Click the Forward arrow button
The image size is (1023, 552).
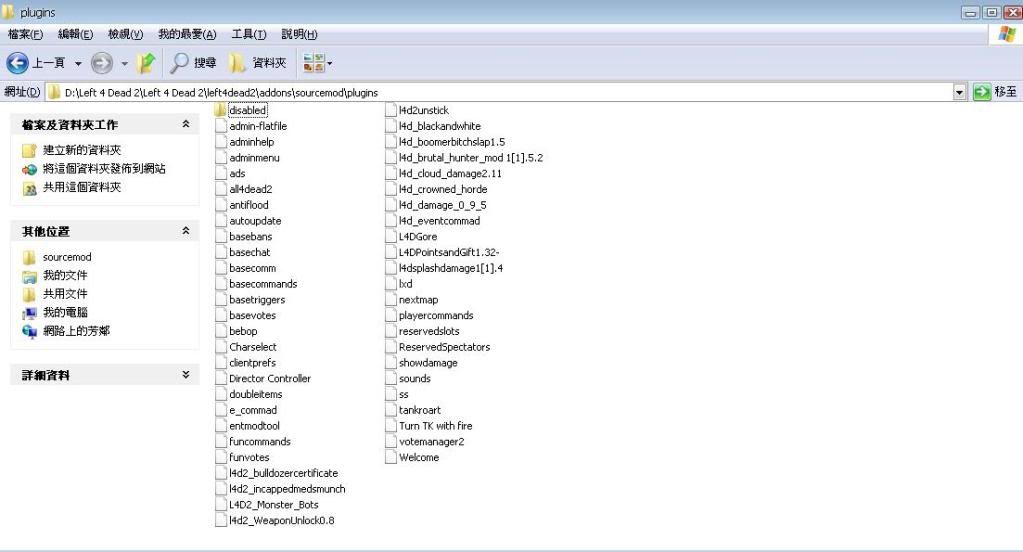102,63
